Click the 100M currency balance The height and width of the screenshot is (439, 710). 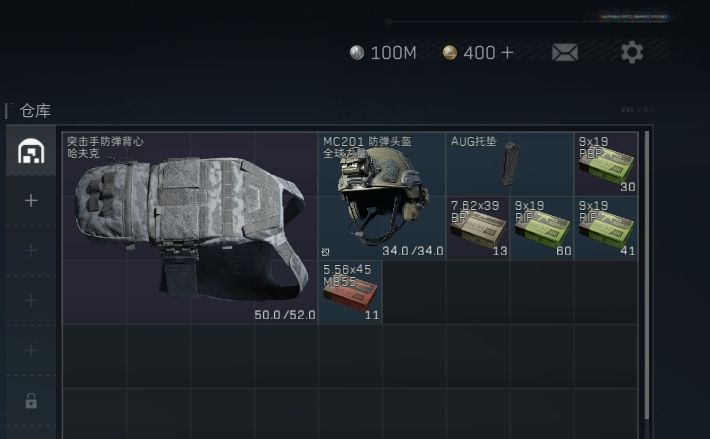pyautogui.click(x=393, y=53)
